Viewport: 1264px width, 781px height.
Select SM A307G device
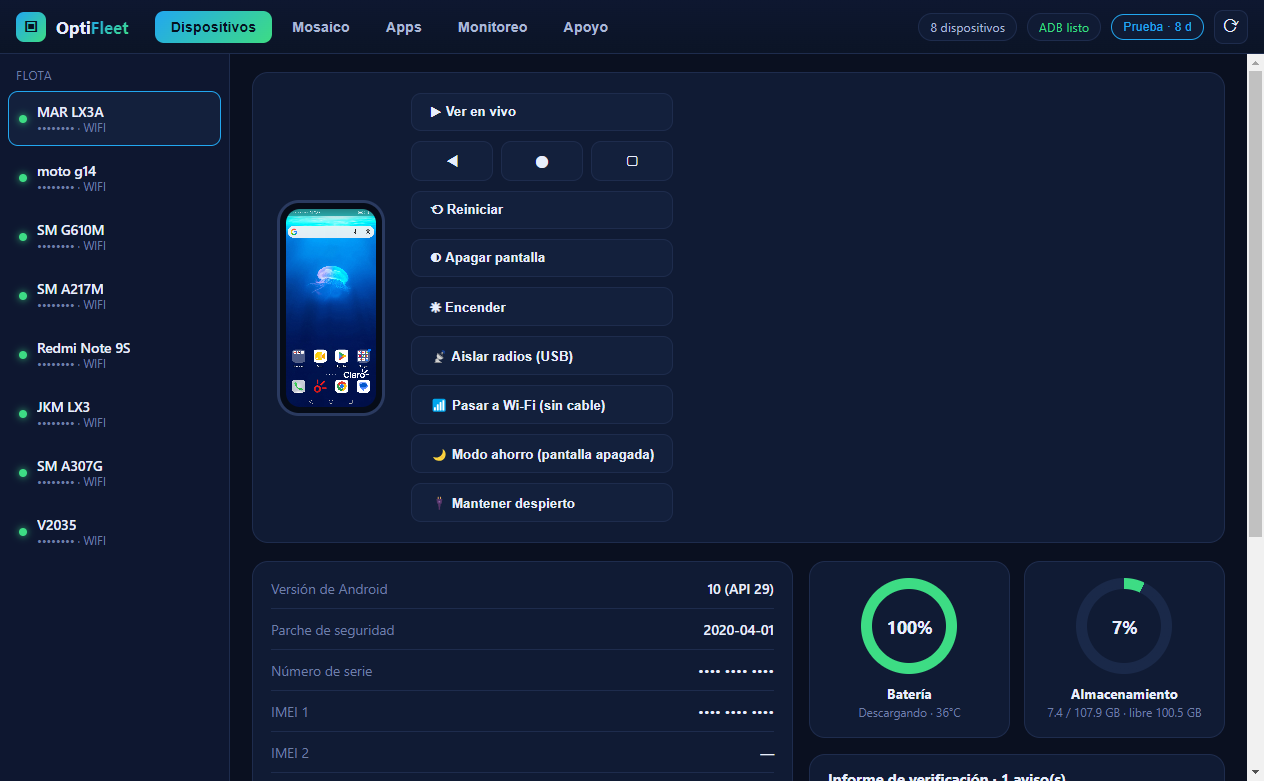click(114, 473)
